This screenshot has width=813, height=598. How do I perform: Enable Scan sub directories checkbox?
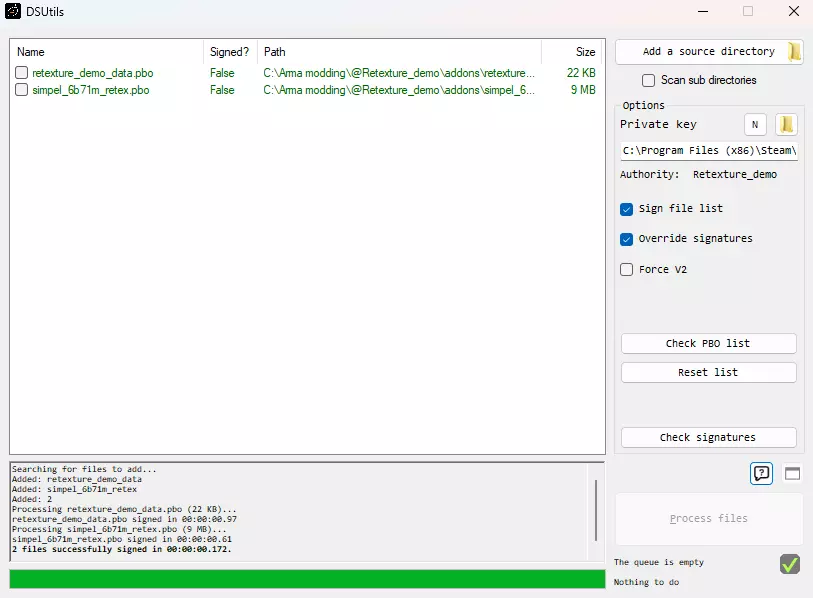click(x=648, y=80)
